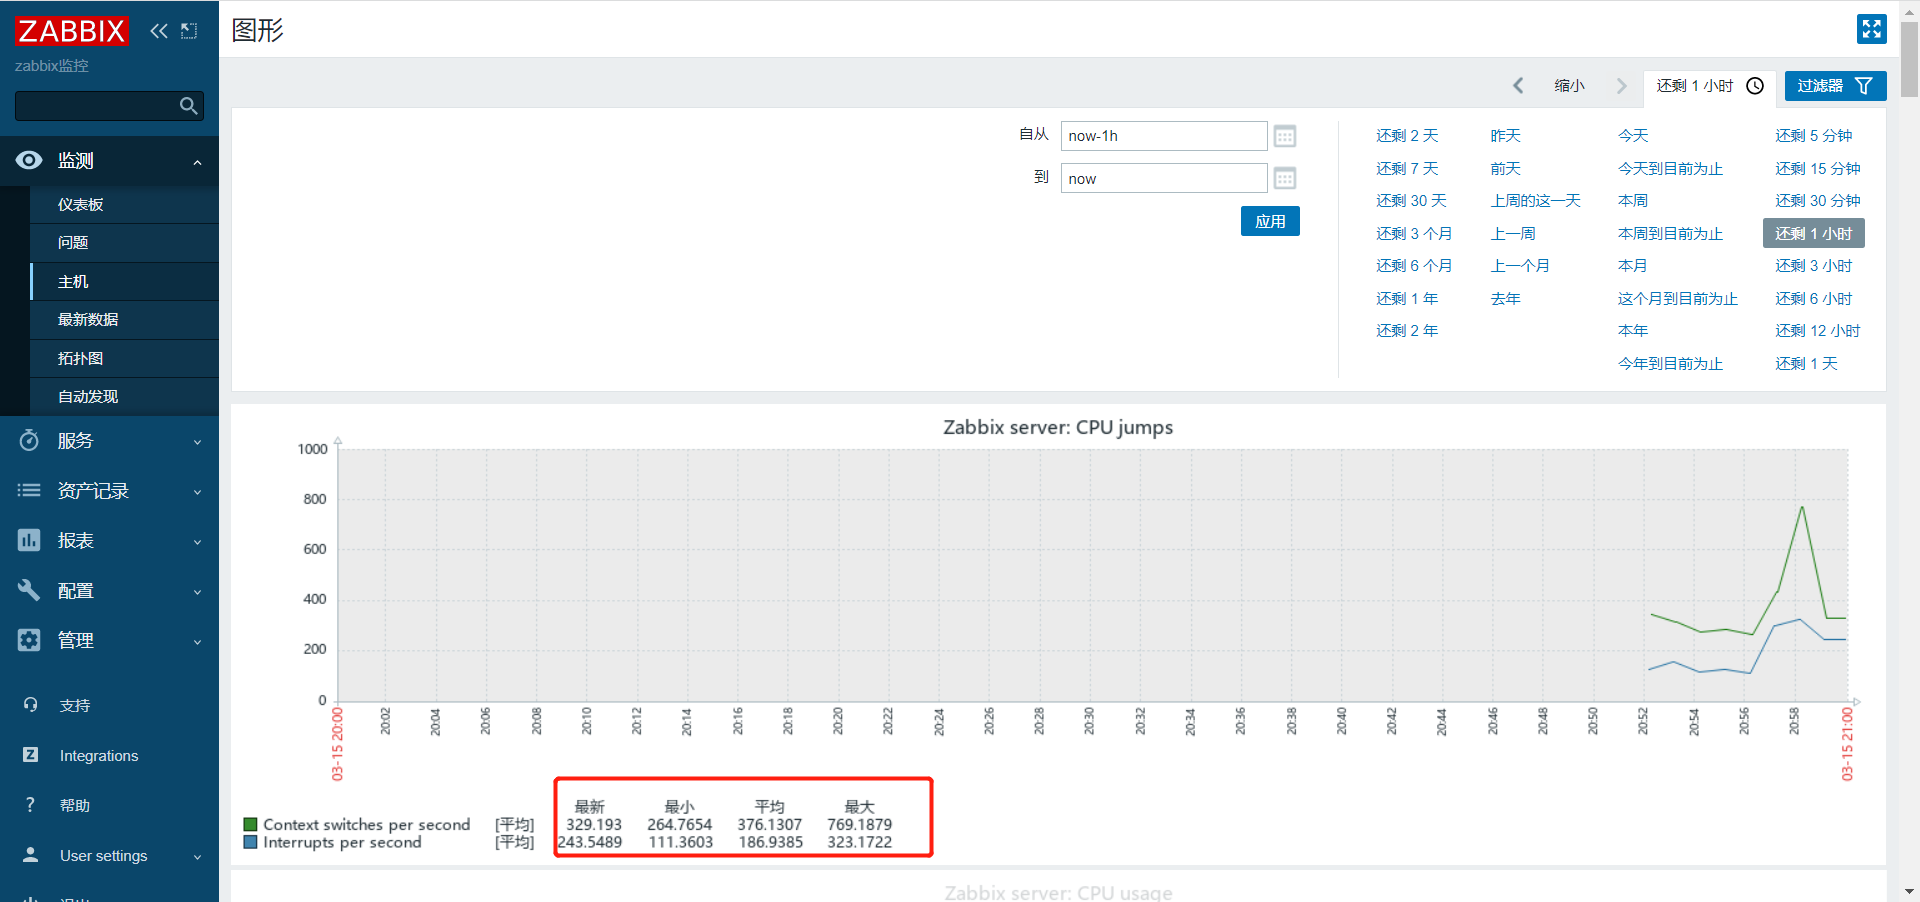
Task: Collapse the 监测 menu section
Action: [x=197, y=162]
